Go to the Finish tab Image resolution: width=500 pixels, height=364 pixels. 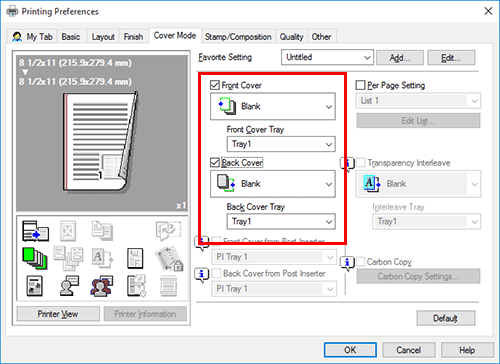(x=133, y=37)
